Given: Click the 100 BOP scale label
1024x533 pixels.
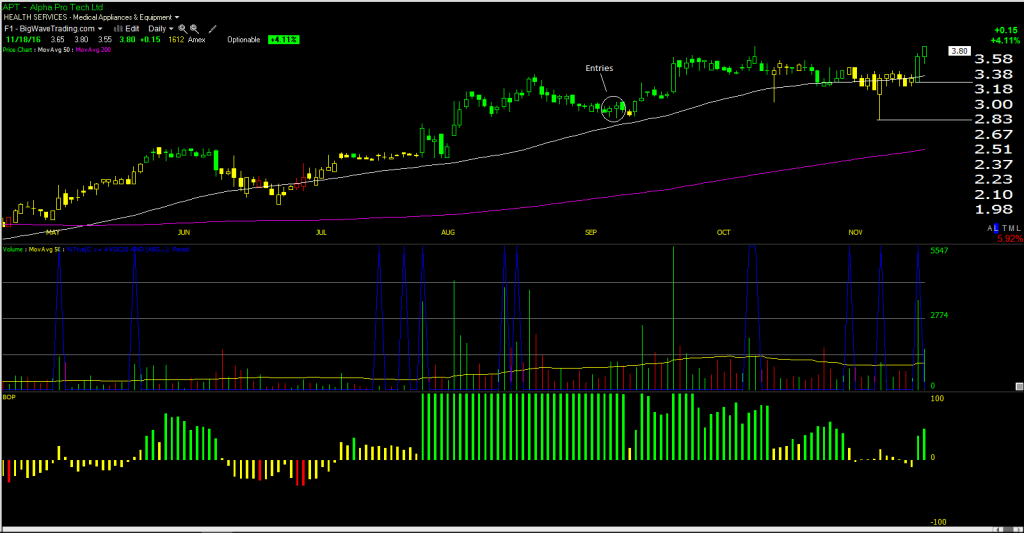Looking at the screenshot, I should coord(937,398).
